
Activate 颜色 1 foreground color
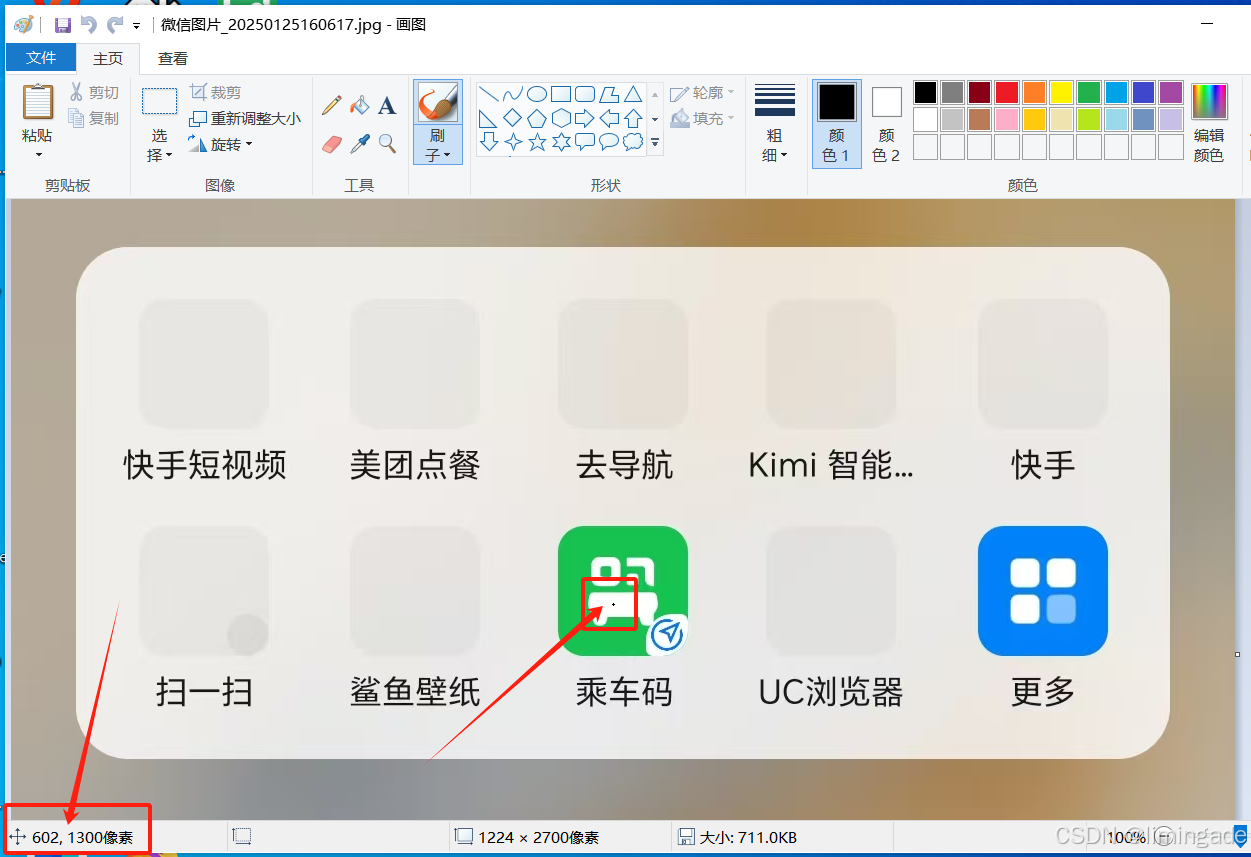[837, 123]
